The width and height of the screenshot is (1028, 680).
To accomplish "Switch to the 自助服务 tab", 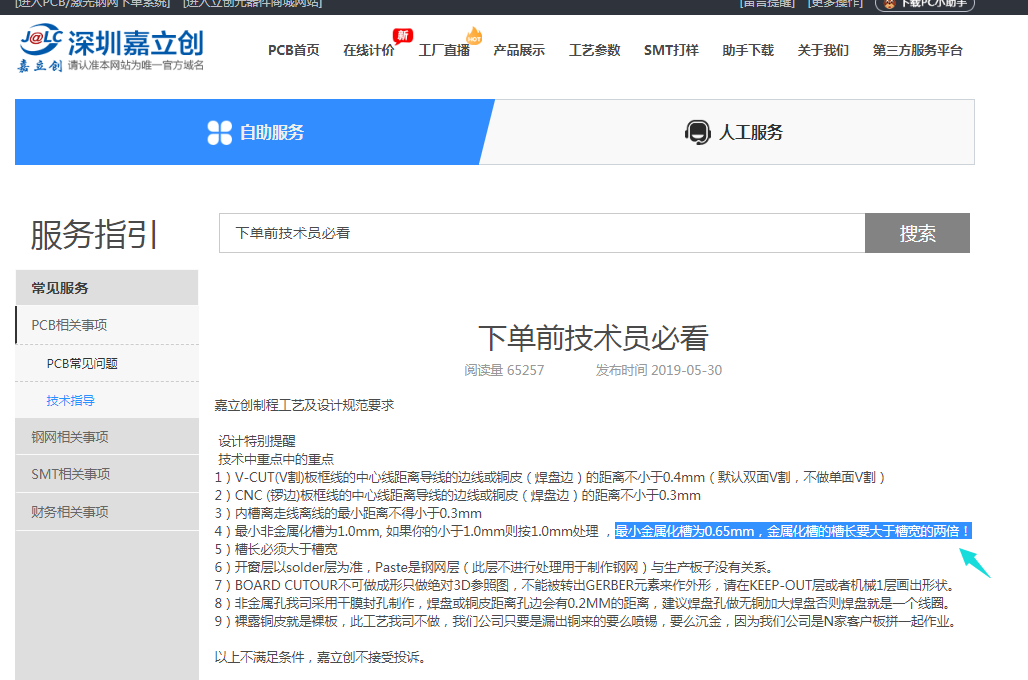I will [x=255, y=132].
